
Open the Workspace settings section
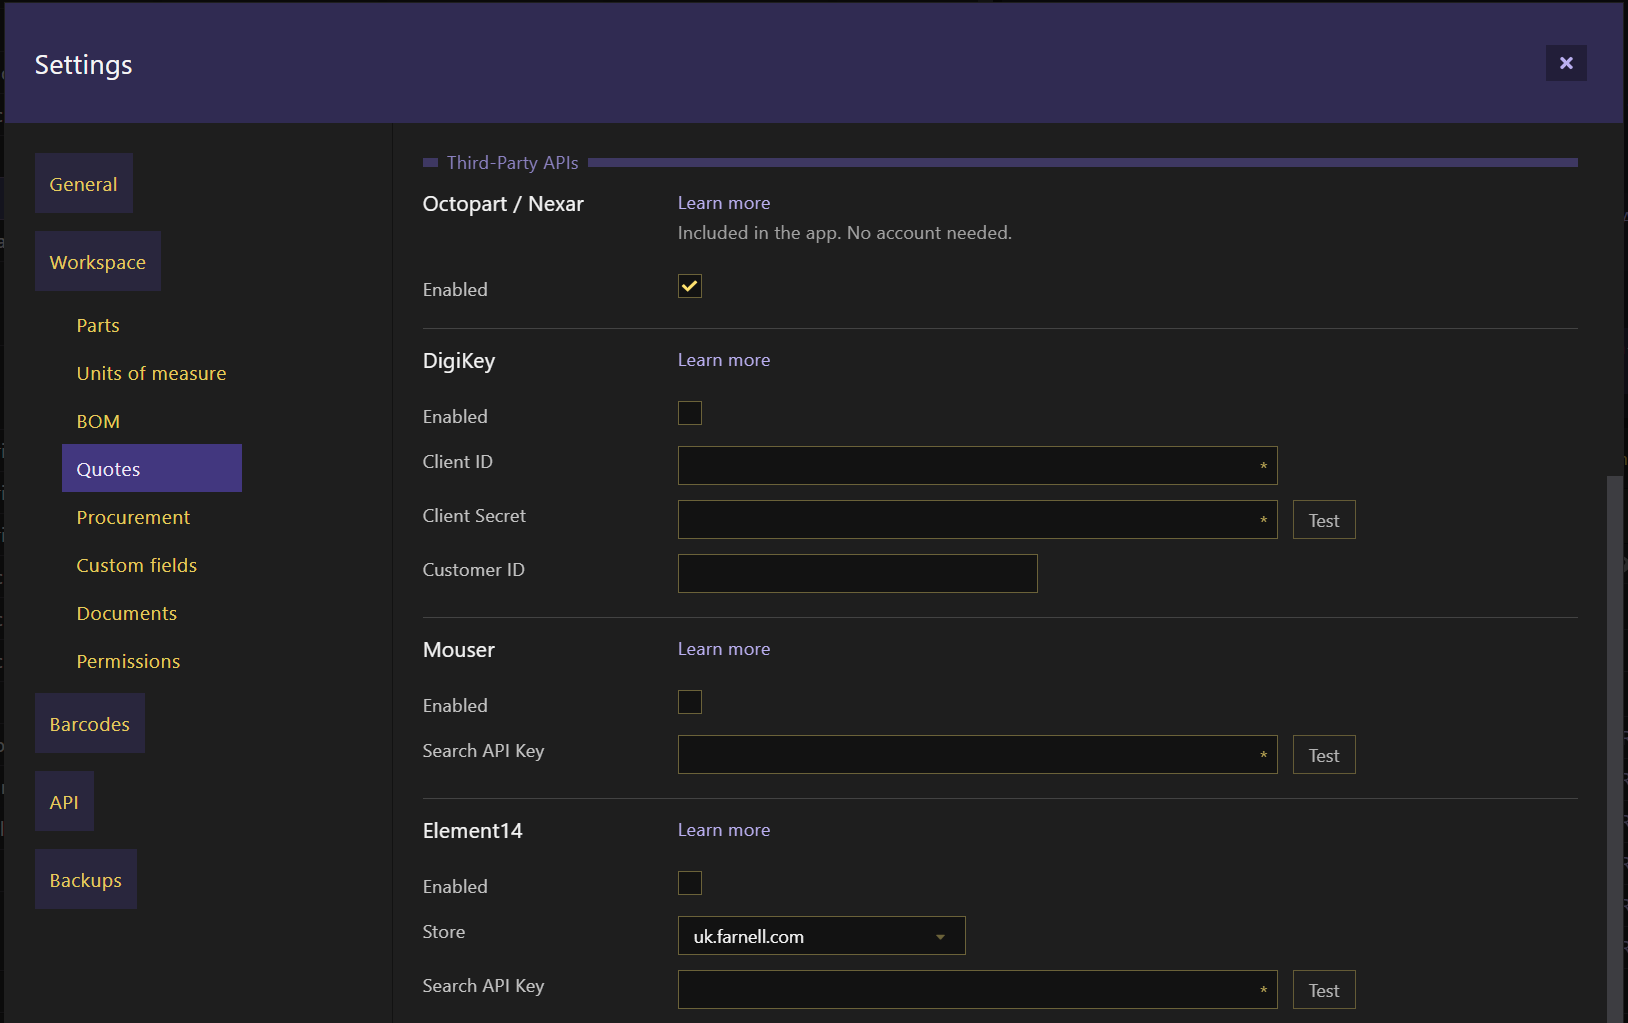(98, 261)
